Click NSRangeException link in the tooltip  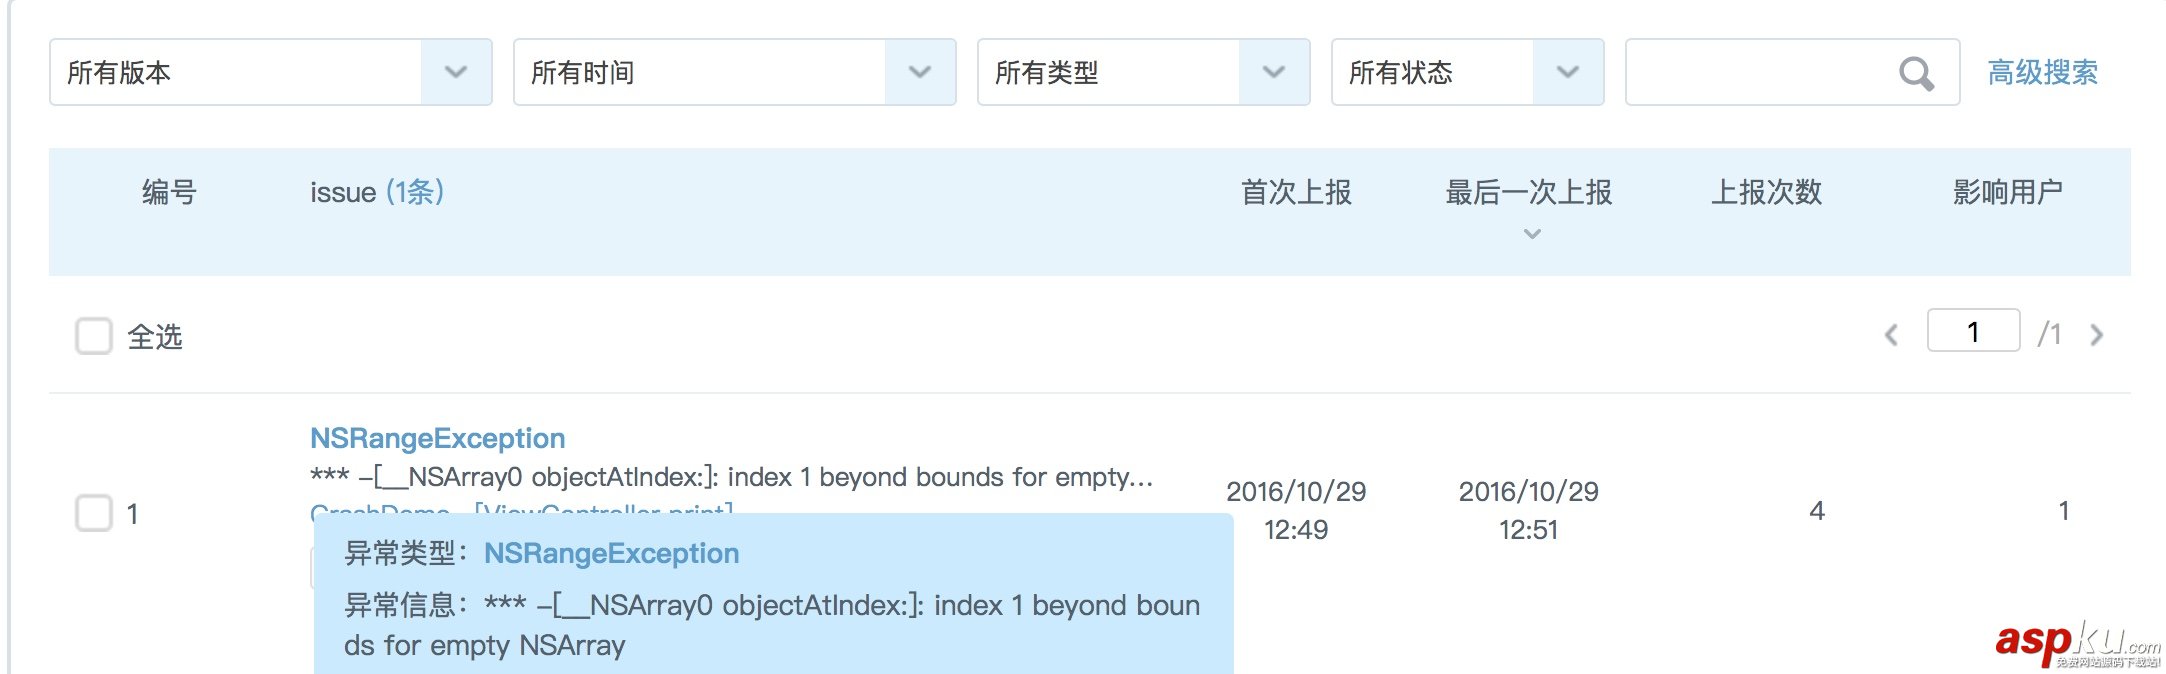(x=611, y=553)
